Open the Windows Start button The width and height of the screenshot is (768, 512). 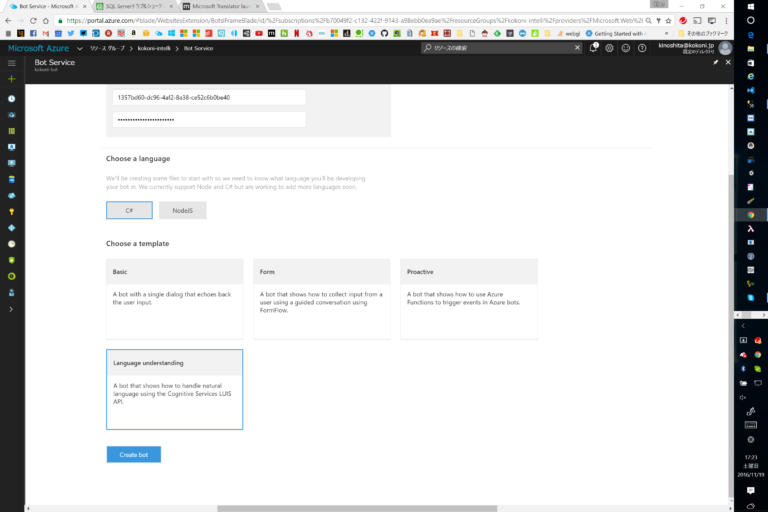click(x=751, y=6)
